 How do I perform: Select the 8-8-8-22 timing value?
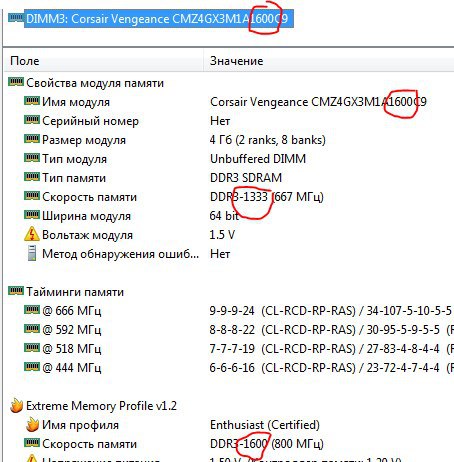click(232, 330)
